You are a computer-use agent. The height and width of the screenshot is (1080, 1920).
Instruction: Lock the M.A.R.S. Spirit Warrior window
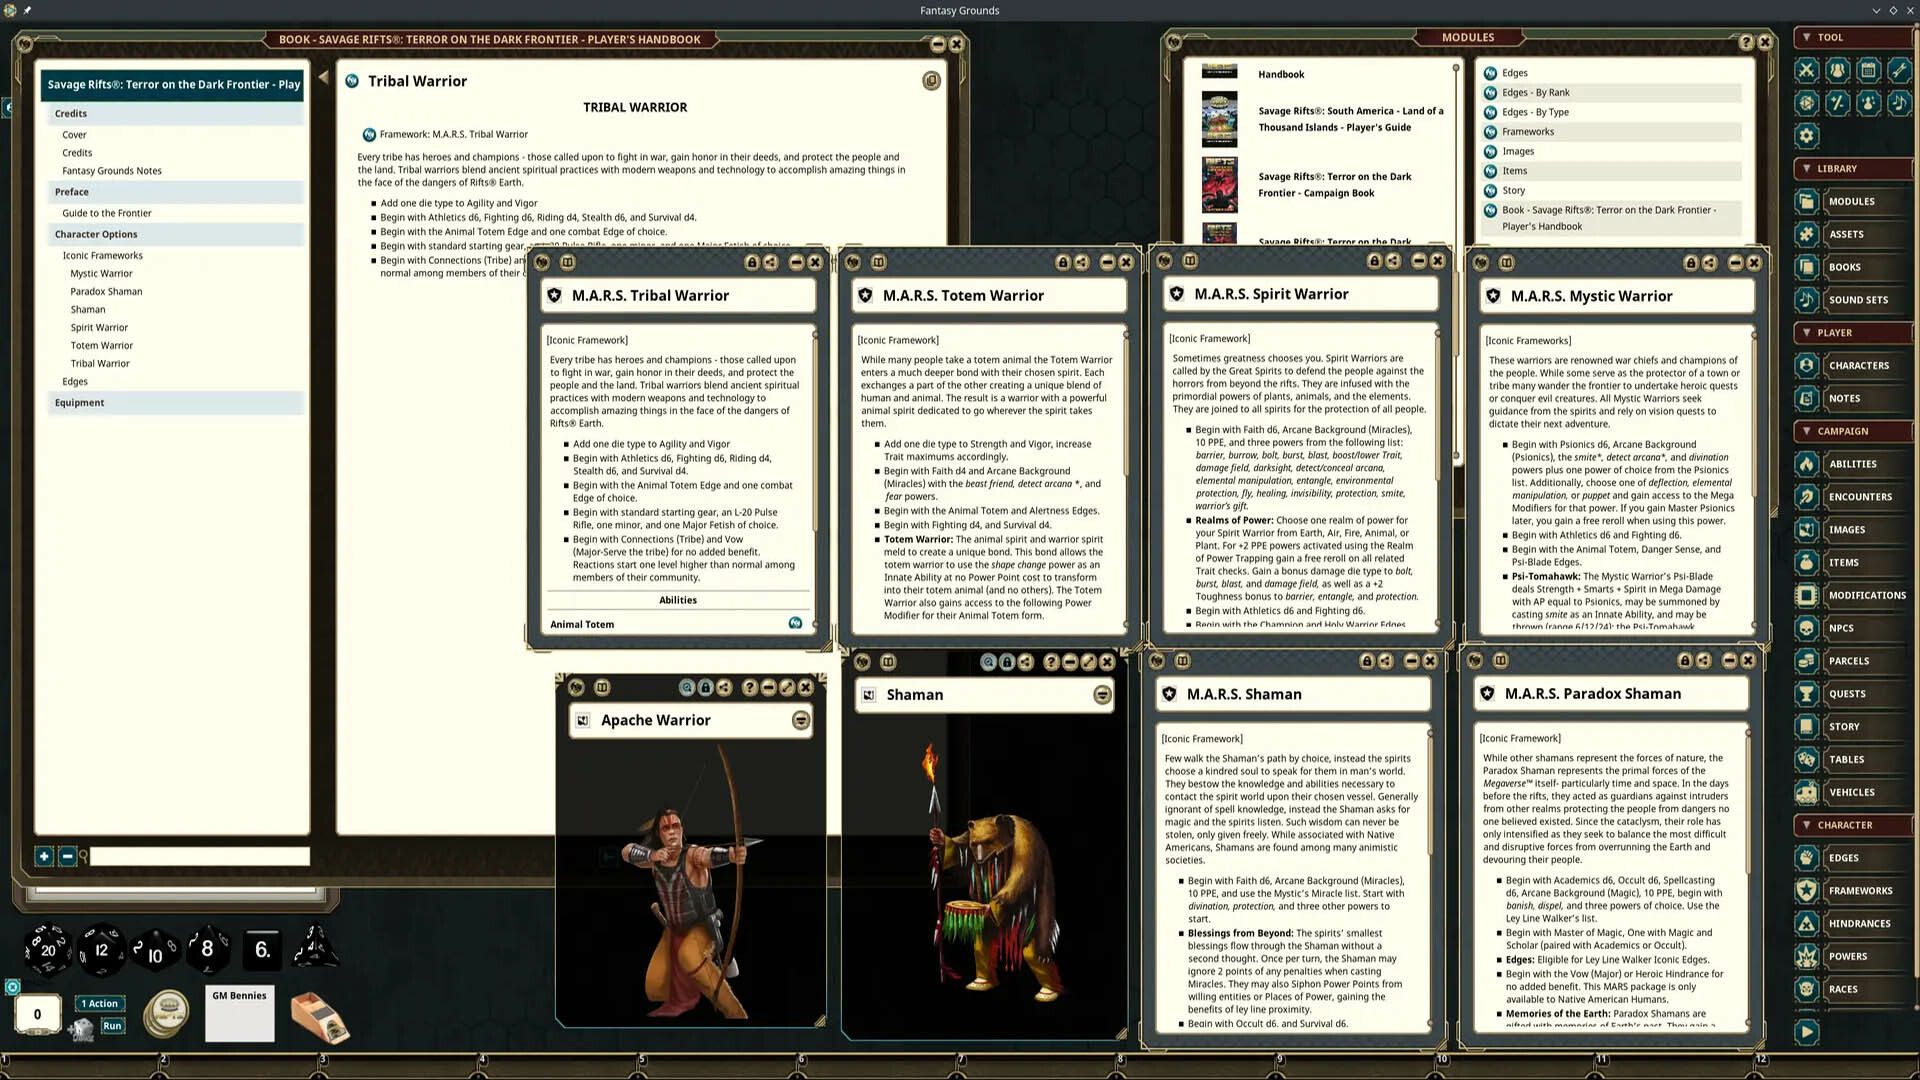point(1372,260)
